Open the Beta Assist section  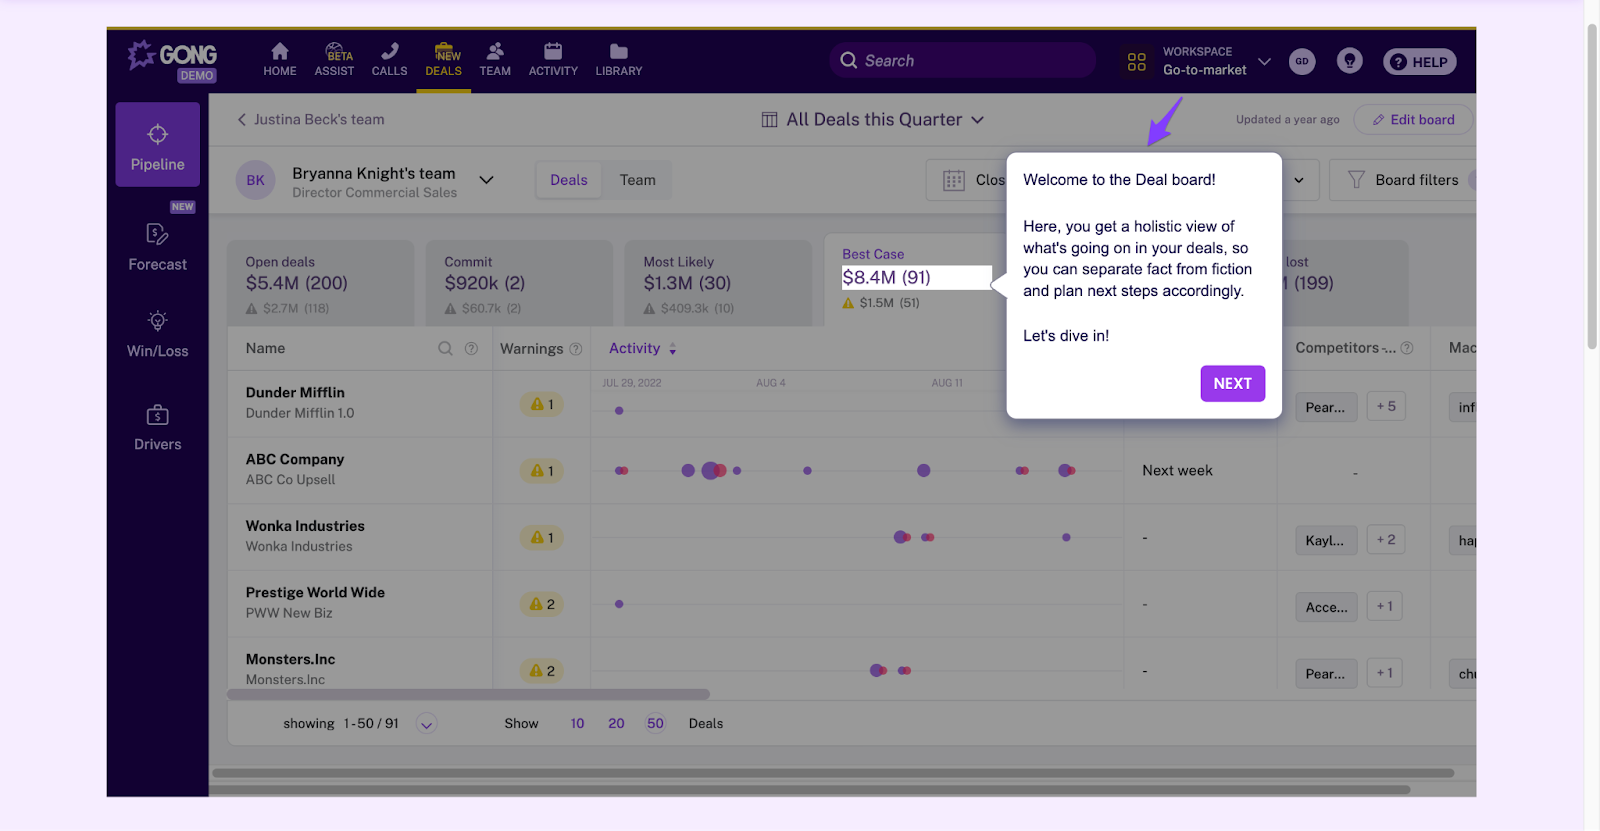334,60
